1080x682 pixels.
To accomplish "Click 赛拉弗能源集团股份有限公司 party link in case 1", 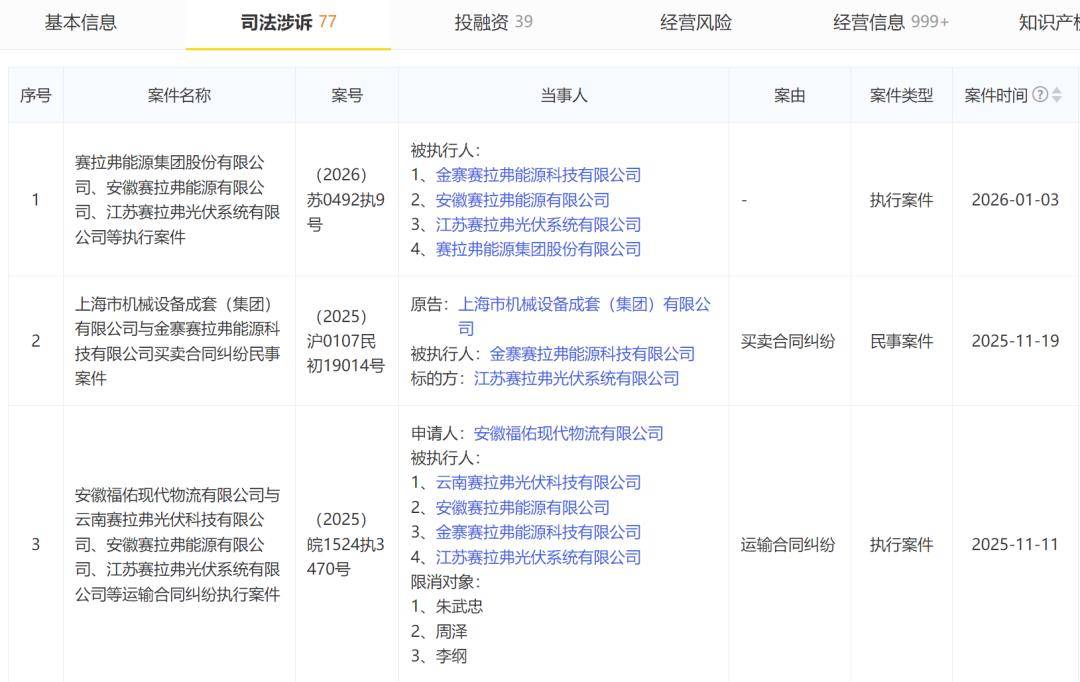I will tap(538, 249).
